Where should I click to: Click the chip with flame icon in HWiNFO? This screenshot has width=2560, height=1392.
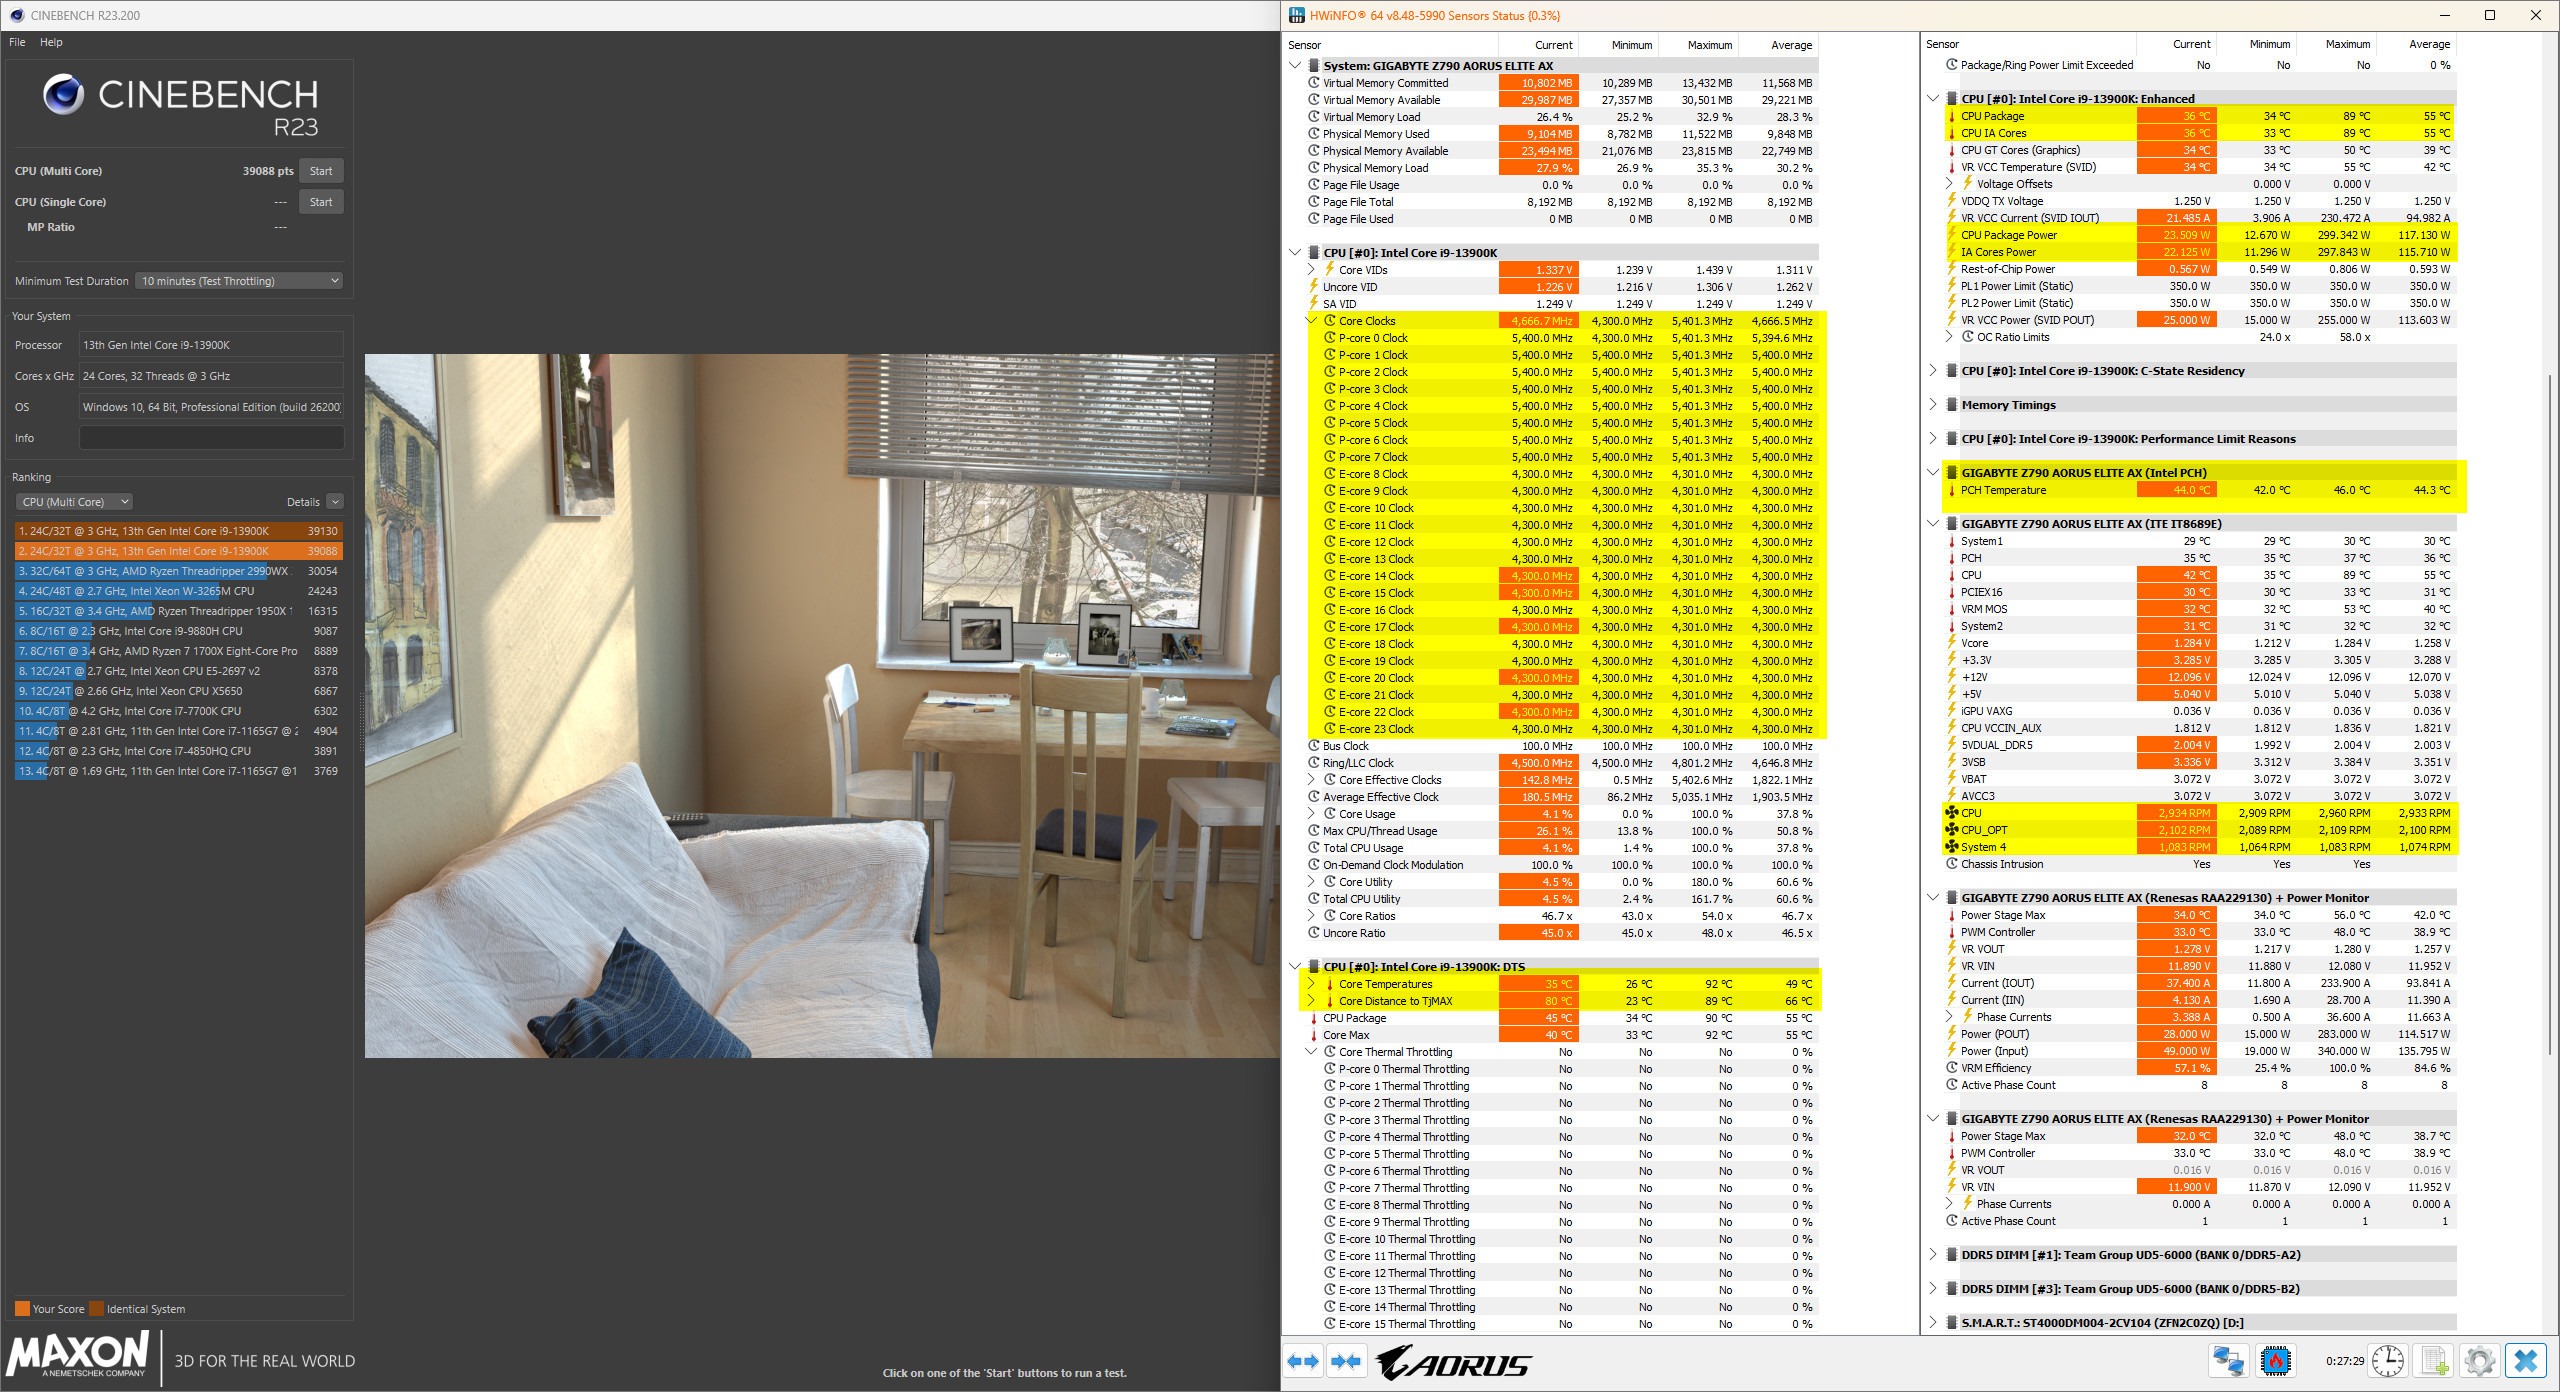click(2275, 1361)
